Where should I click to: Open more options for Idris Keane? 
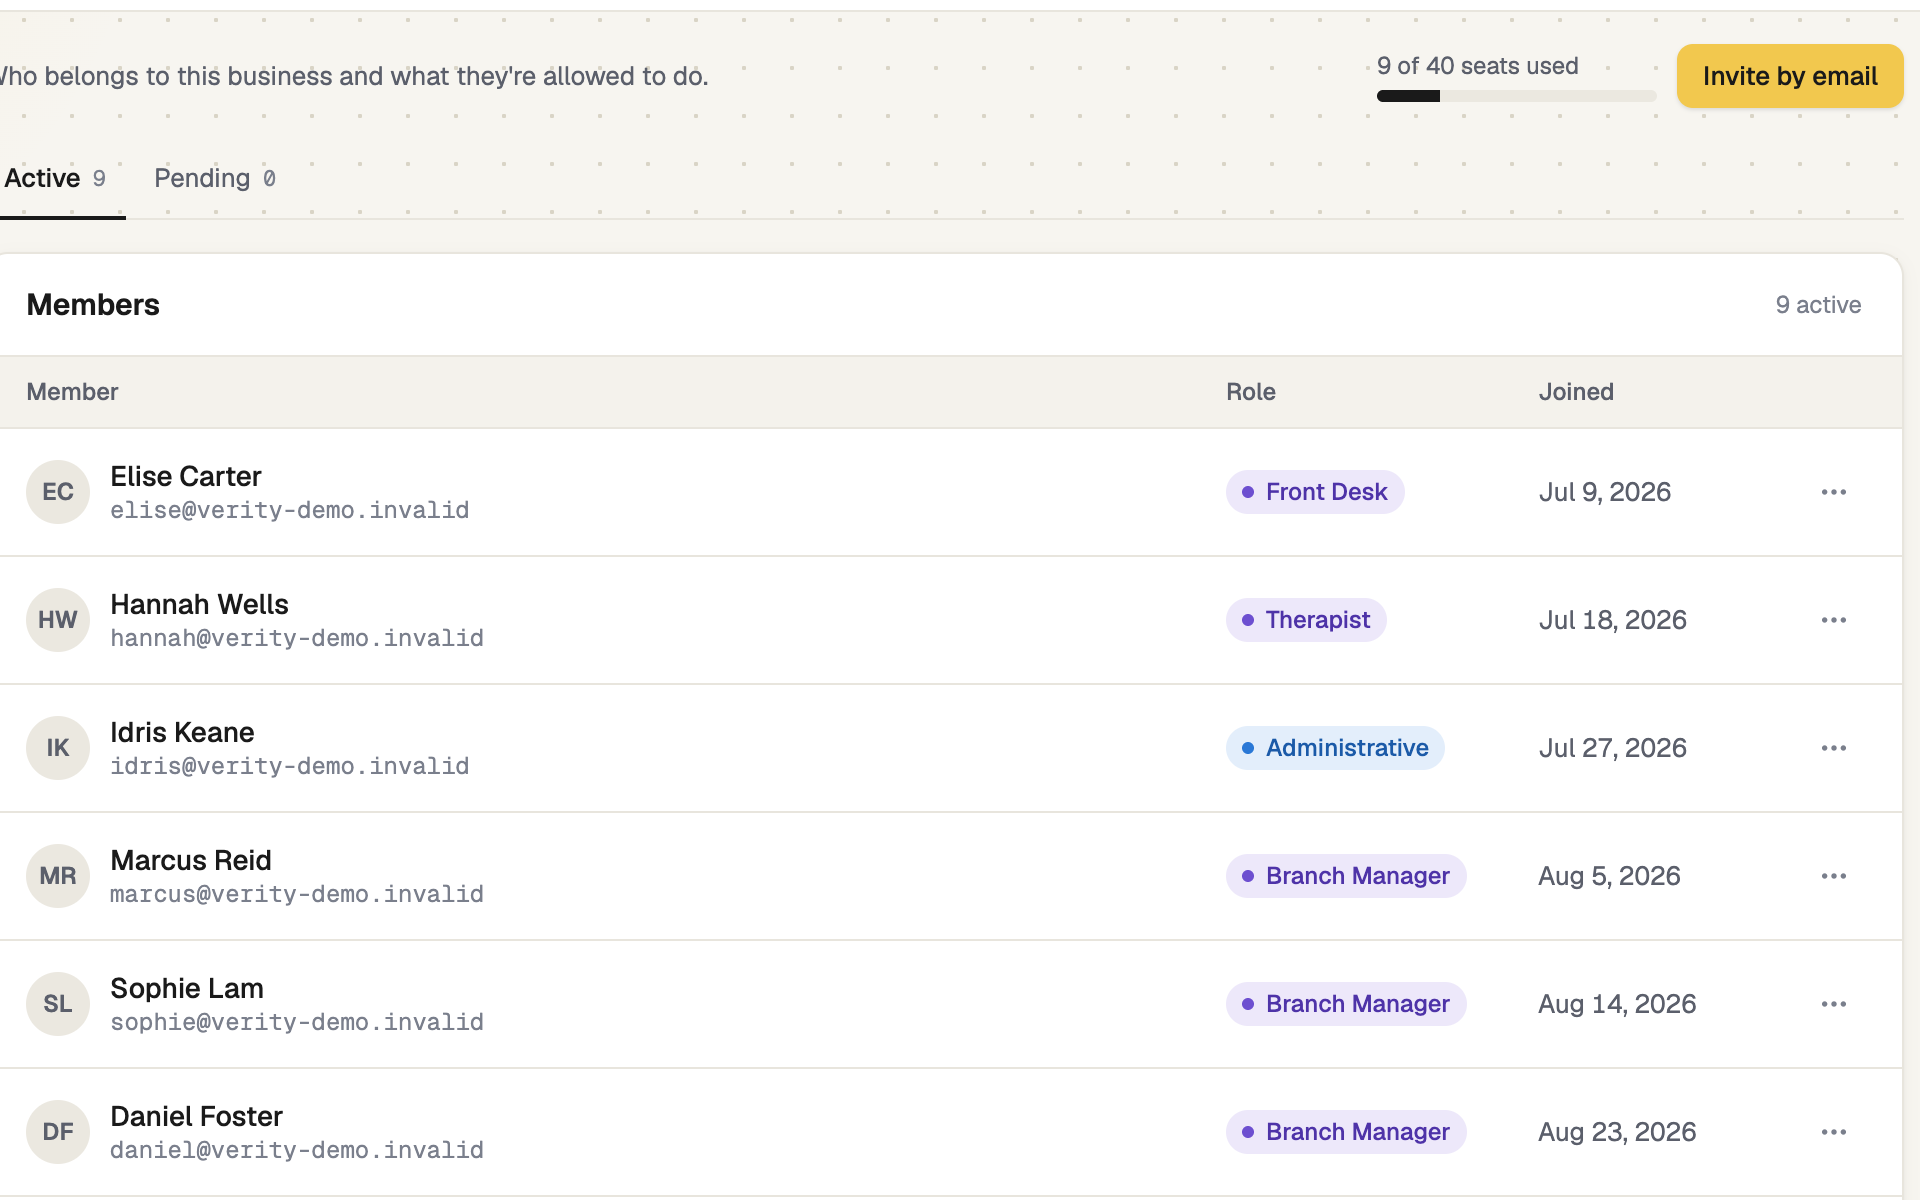tap(1833, 748)
